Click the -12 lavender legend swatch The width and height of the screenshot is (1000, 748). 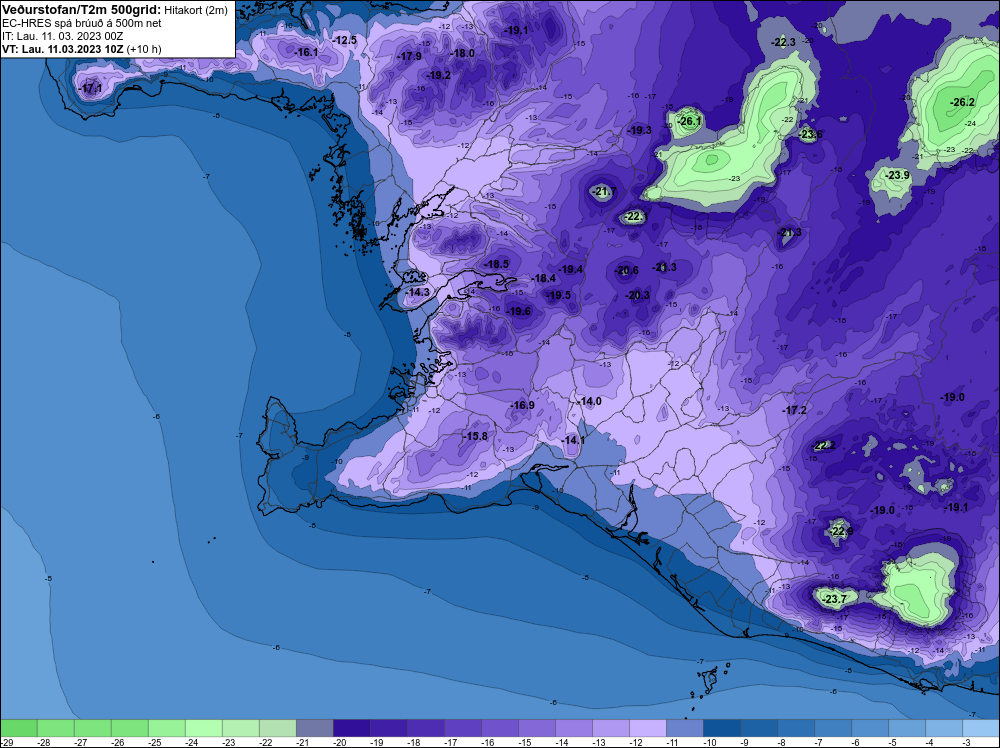[x=647, y=728]
